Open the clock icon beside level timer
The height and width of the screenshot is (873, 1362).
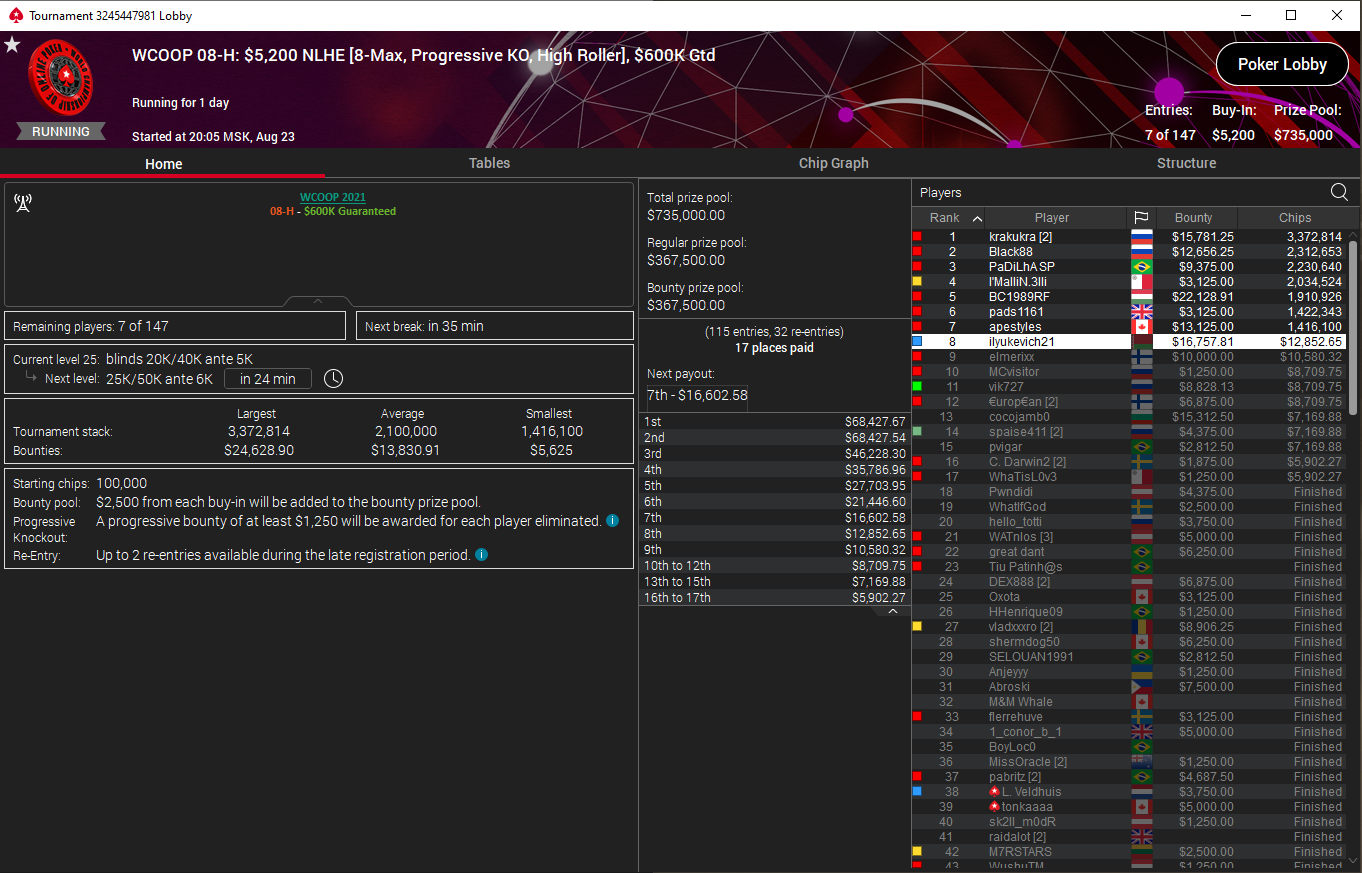(333, 379)
